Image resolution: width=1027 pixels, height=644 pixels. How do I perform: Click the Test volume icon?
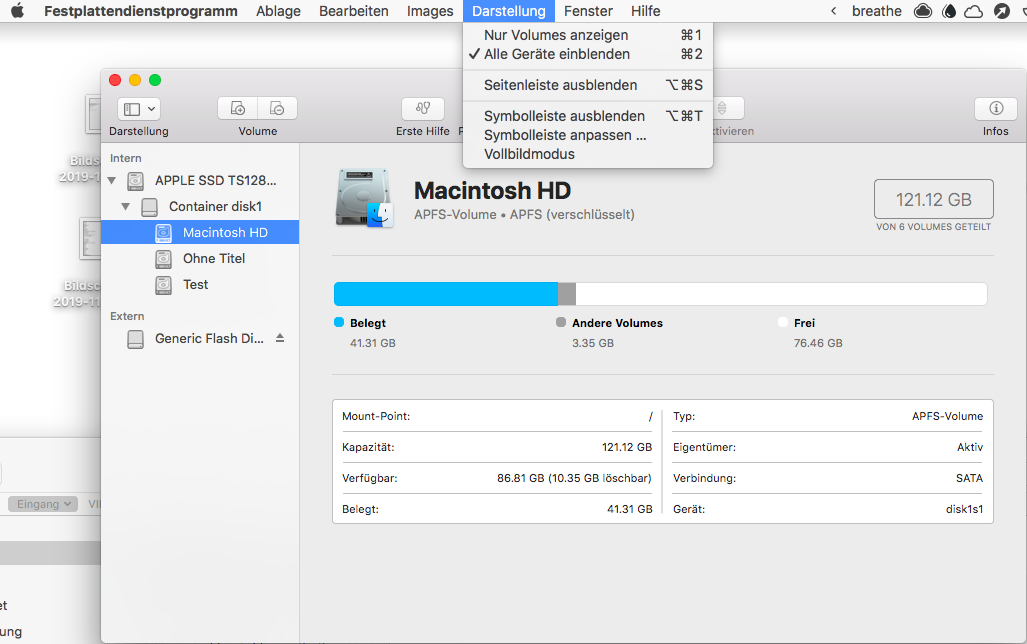tap(163, 285)
